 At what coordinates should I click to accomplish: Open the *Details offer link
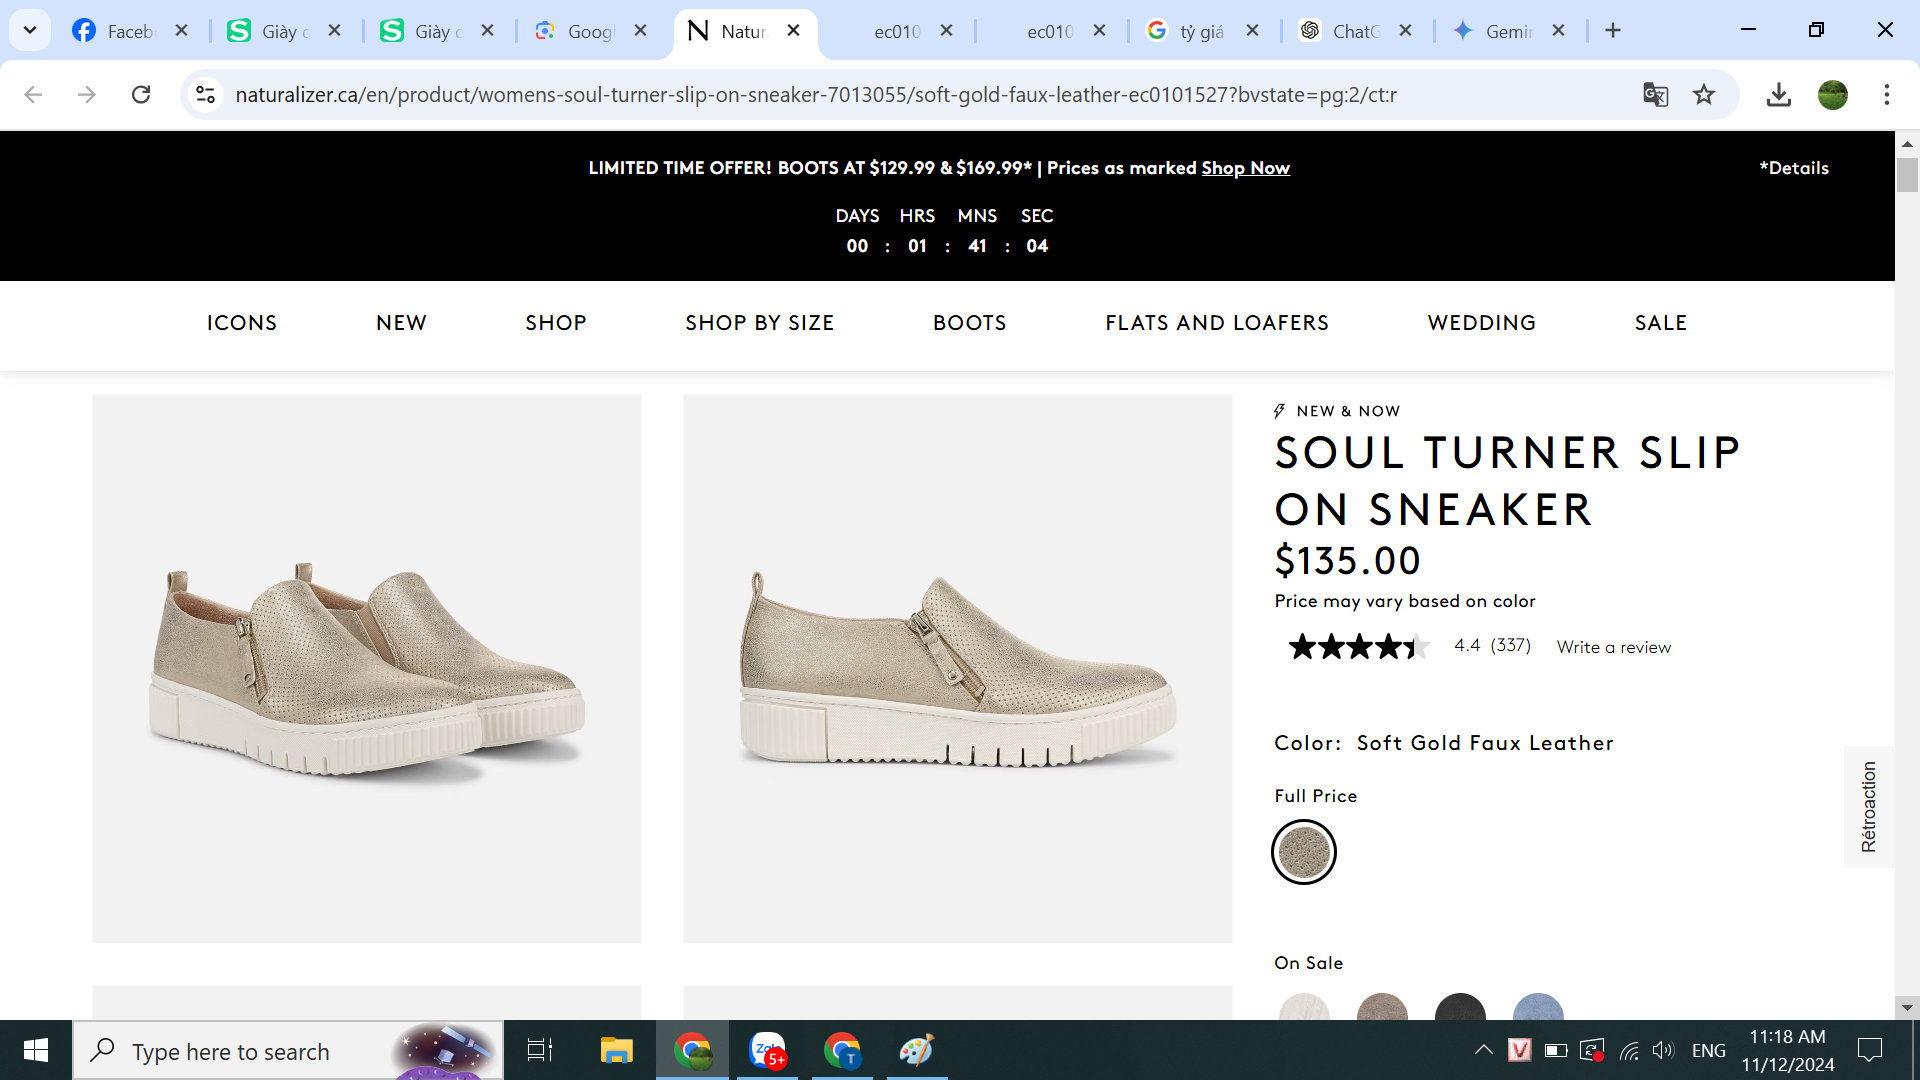coord(1794,168)
